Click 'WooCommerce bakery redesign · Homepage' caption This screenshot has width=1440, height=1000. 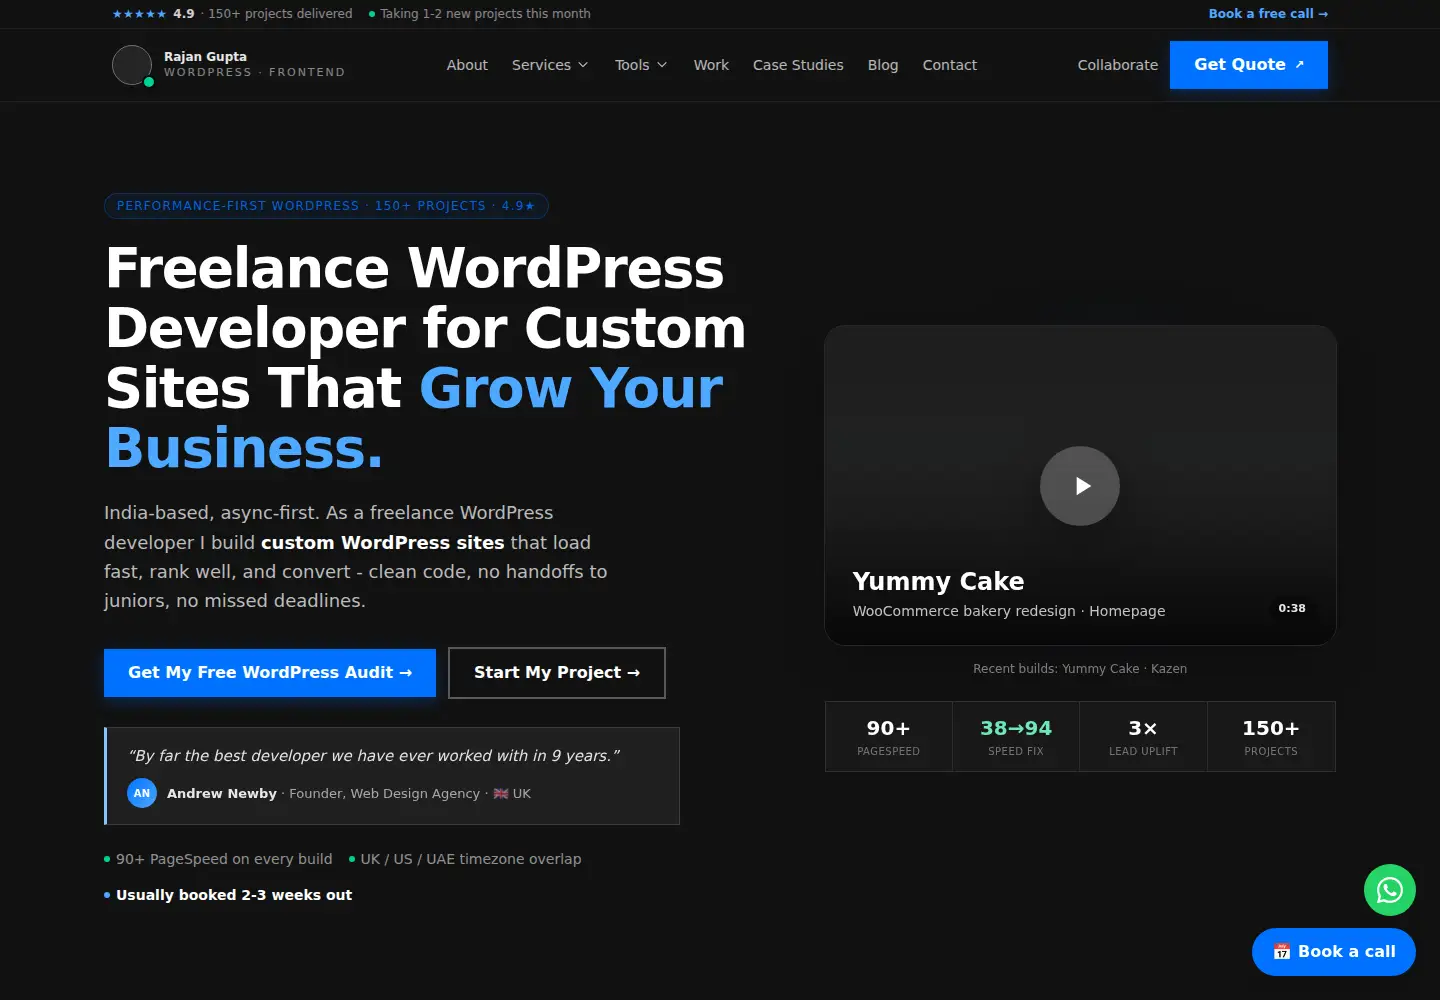(1009, 611)
